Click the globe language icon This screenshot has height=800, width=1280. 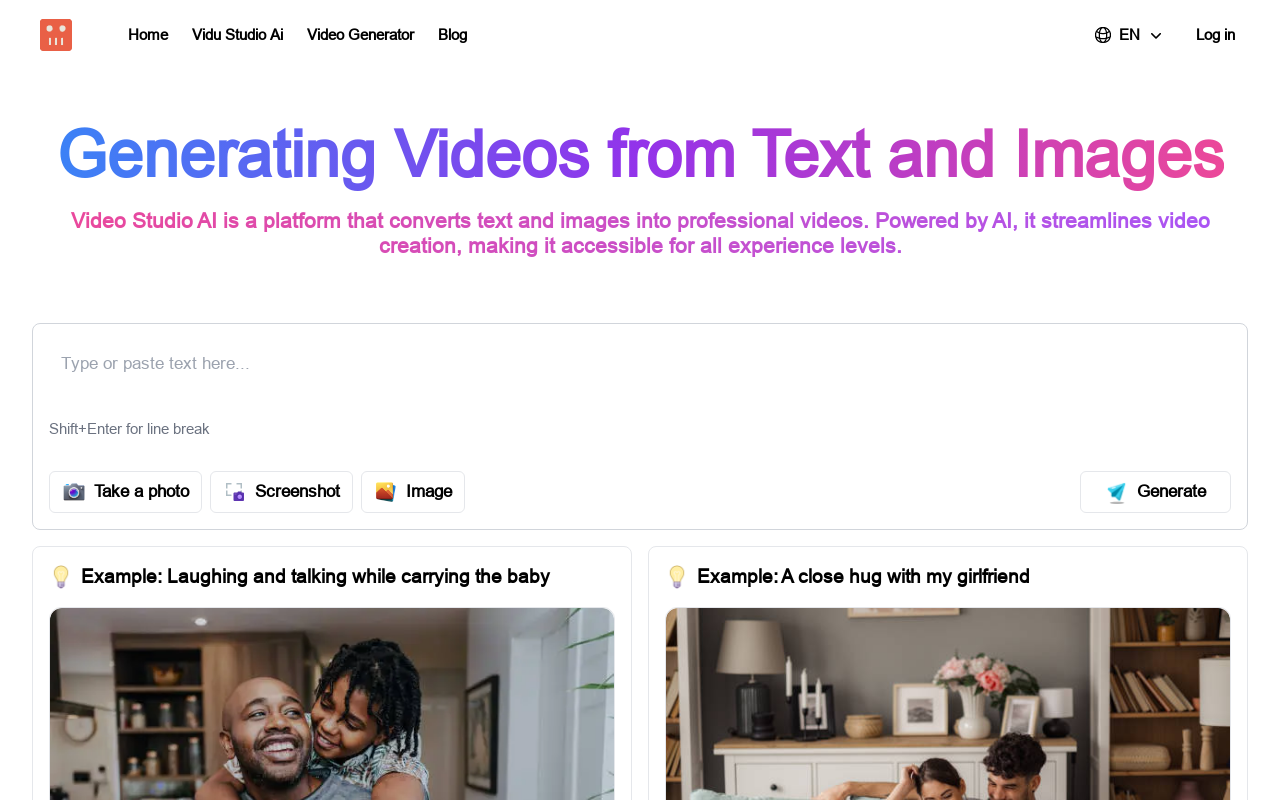point(1103,35)
